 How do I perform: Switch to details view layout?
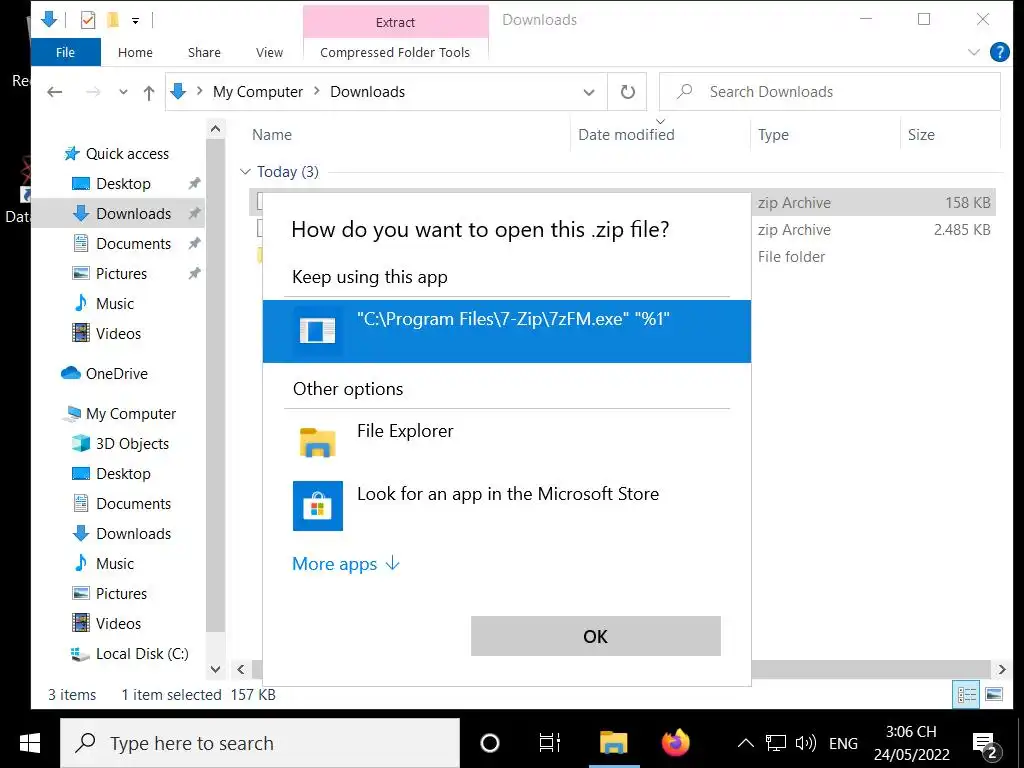967,695
